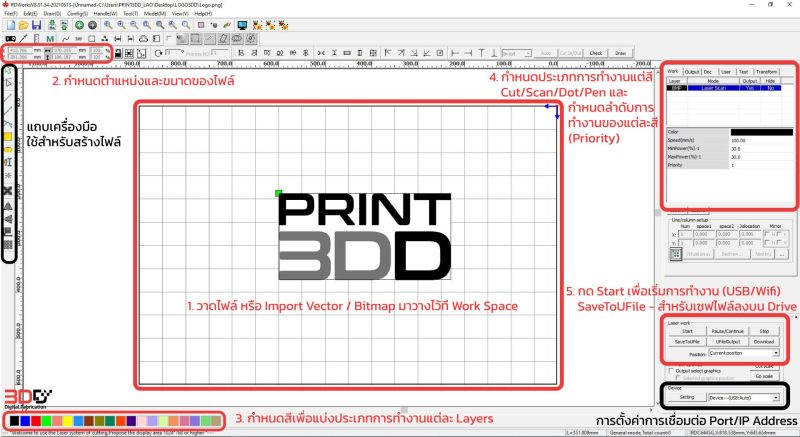The height and width of the screenshot is (437, 800).
Task: Click the green circle plus icon
Action: 80,25
